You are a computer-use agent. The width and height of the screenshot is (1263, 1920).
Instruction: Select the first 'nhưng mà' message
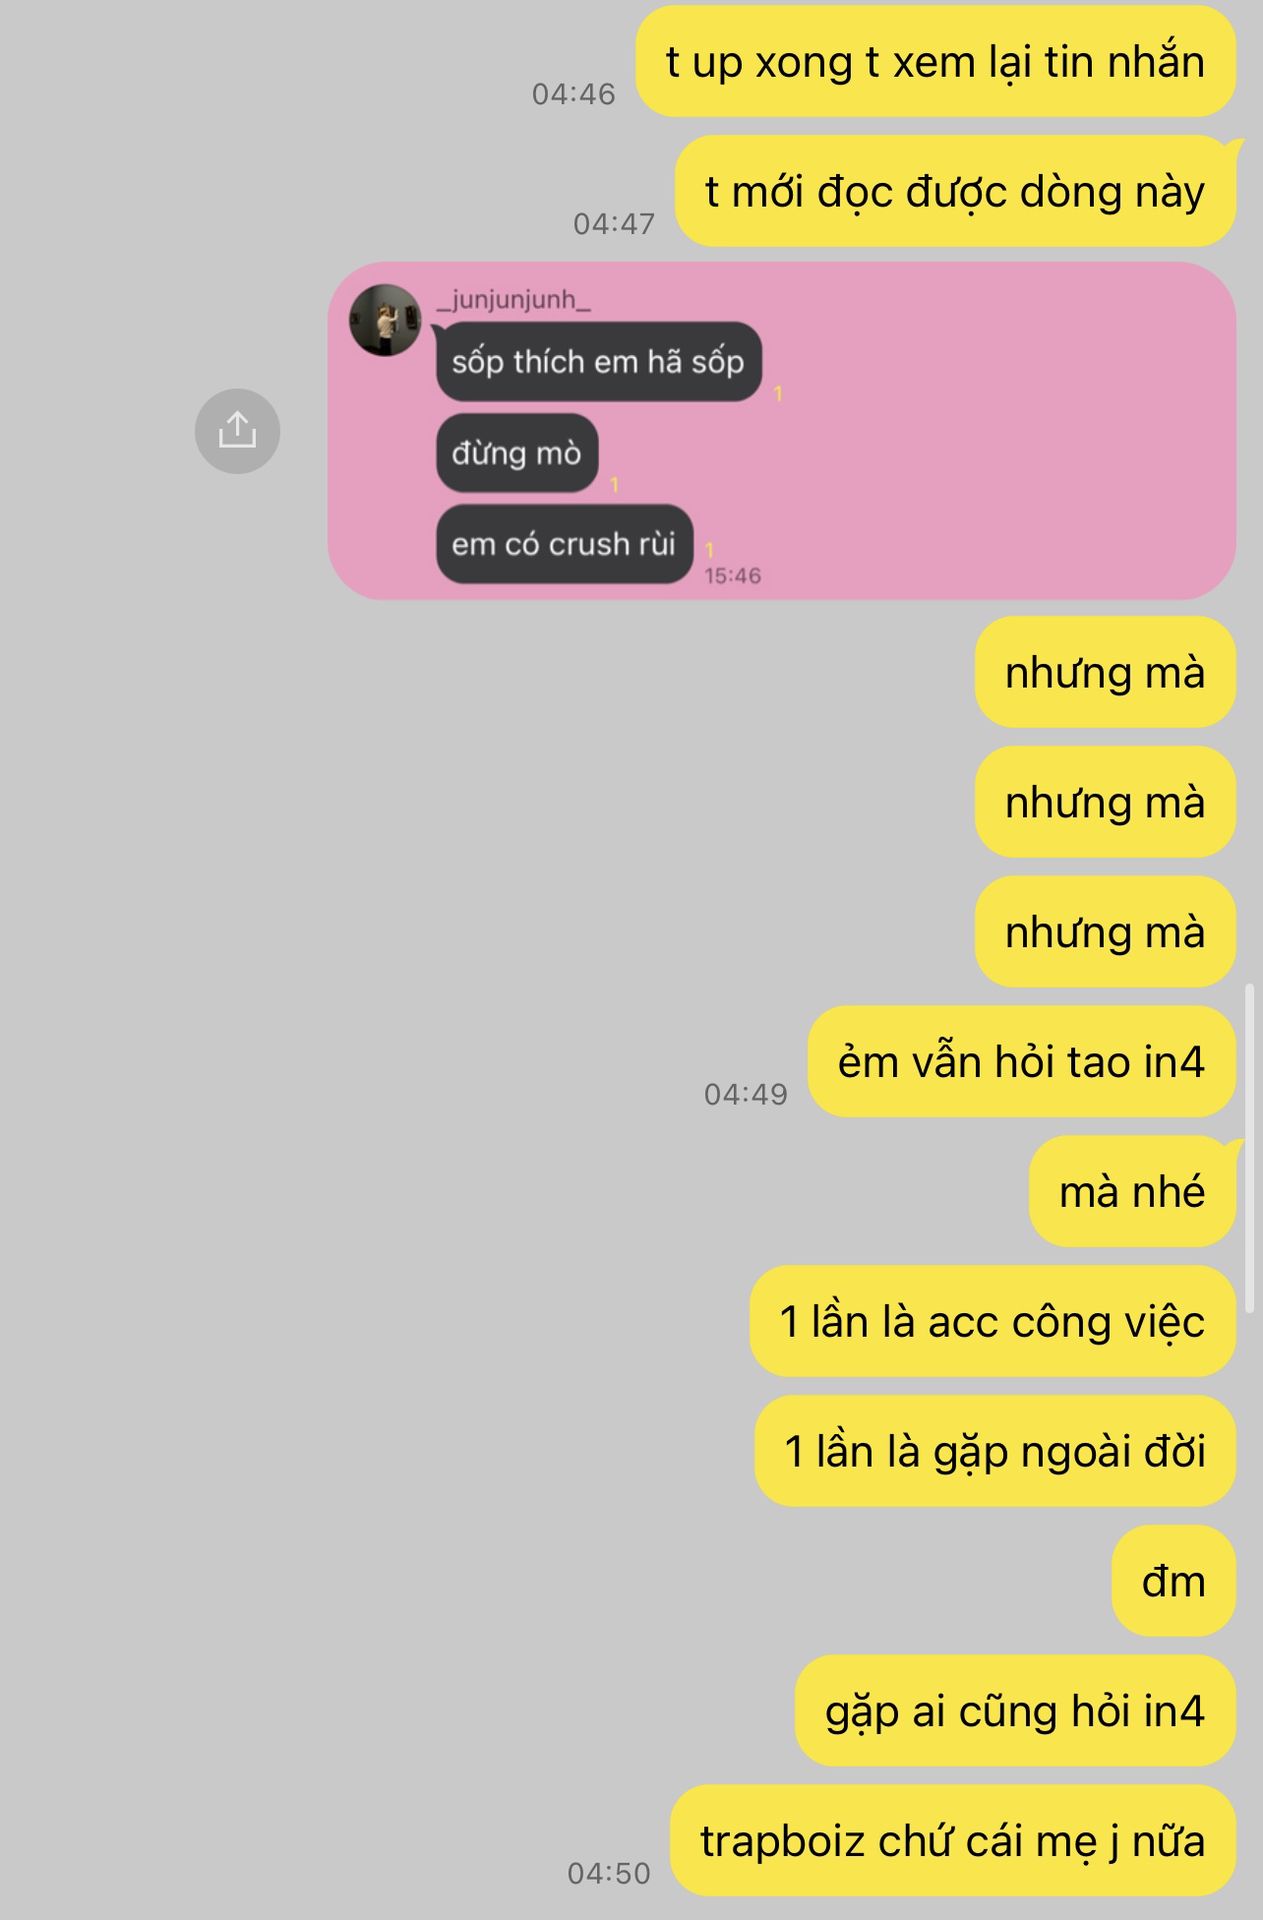click(x=1106, y=672)
